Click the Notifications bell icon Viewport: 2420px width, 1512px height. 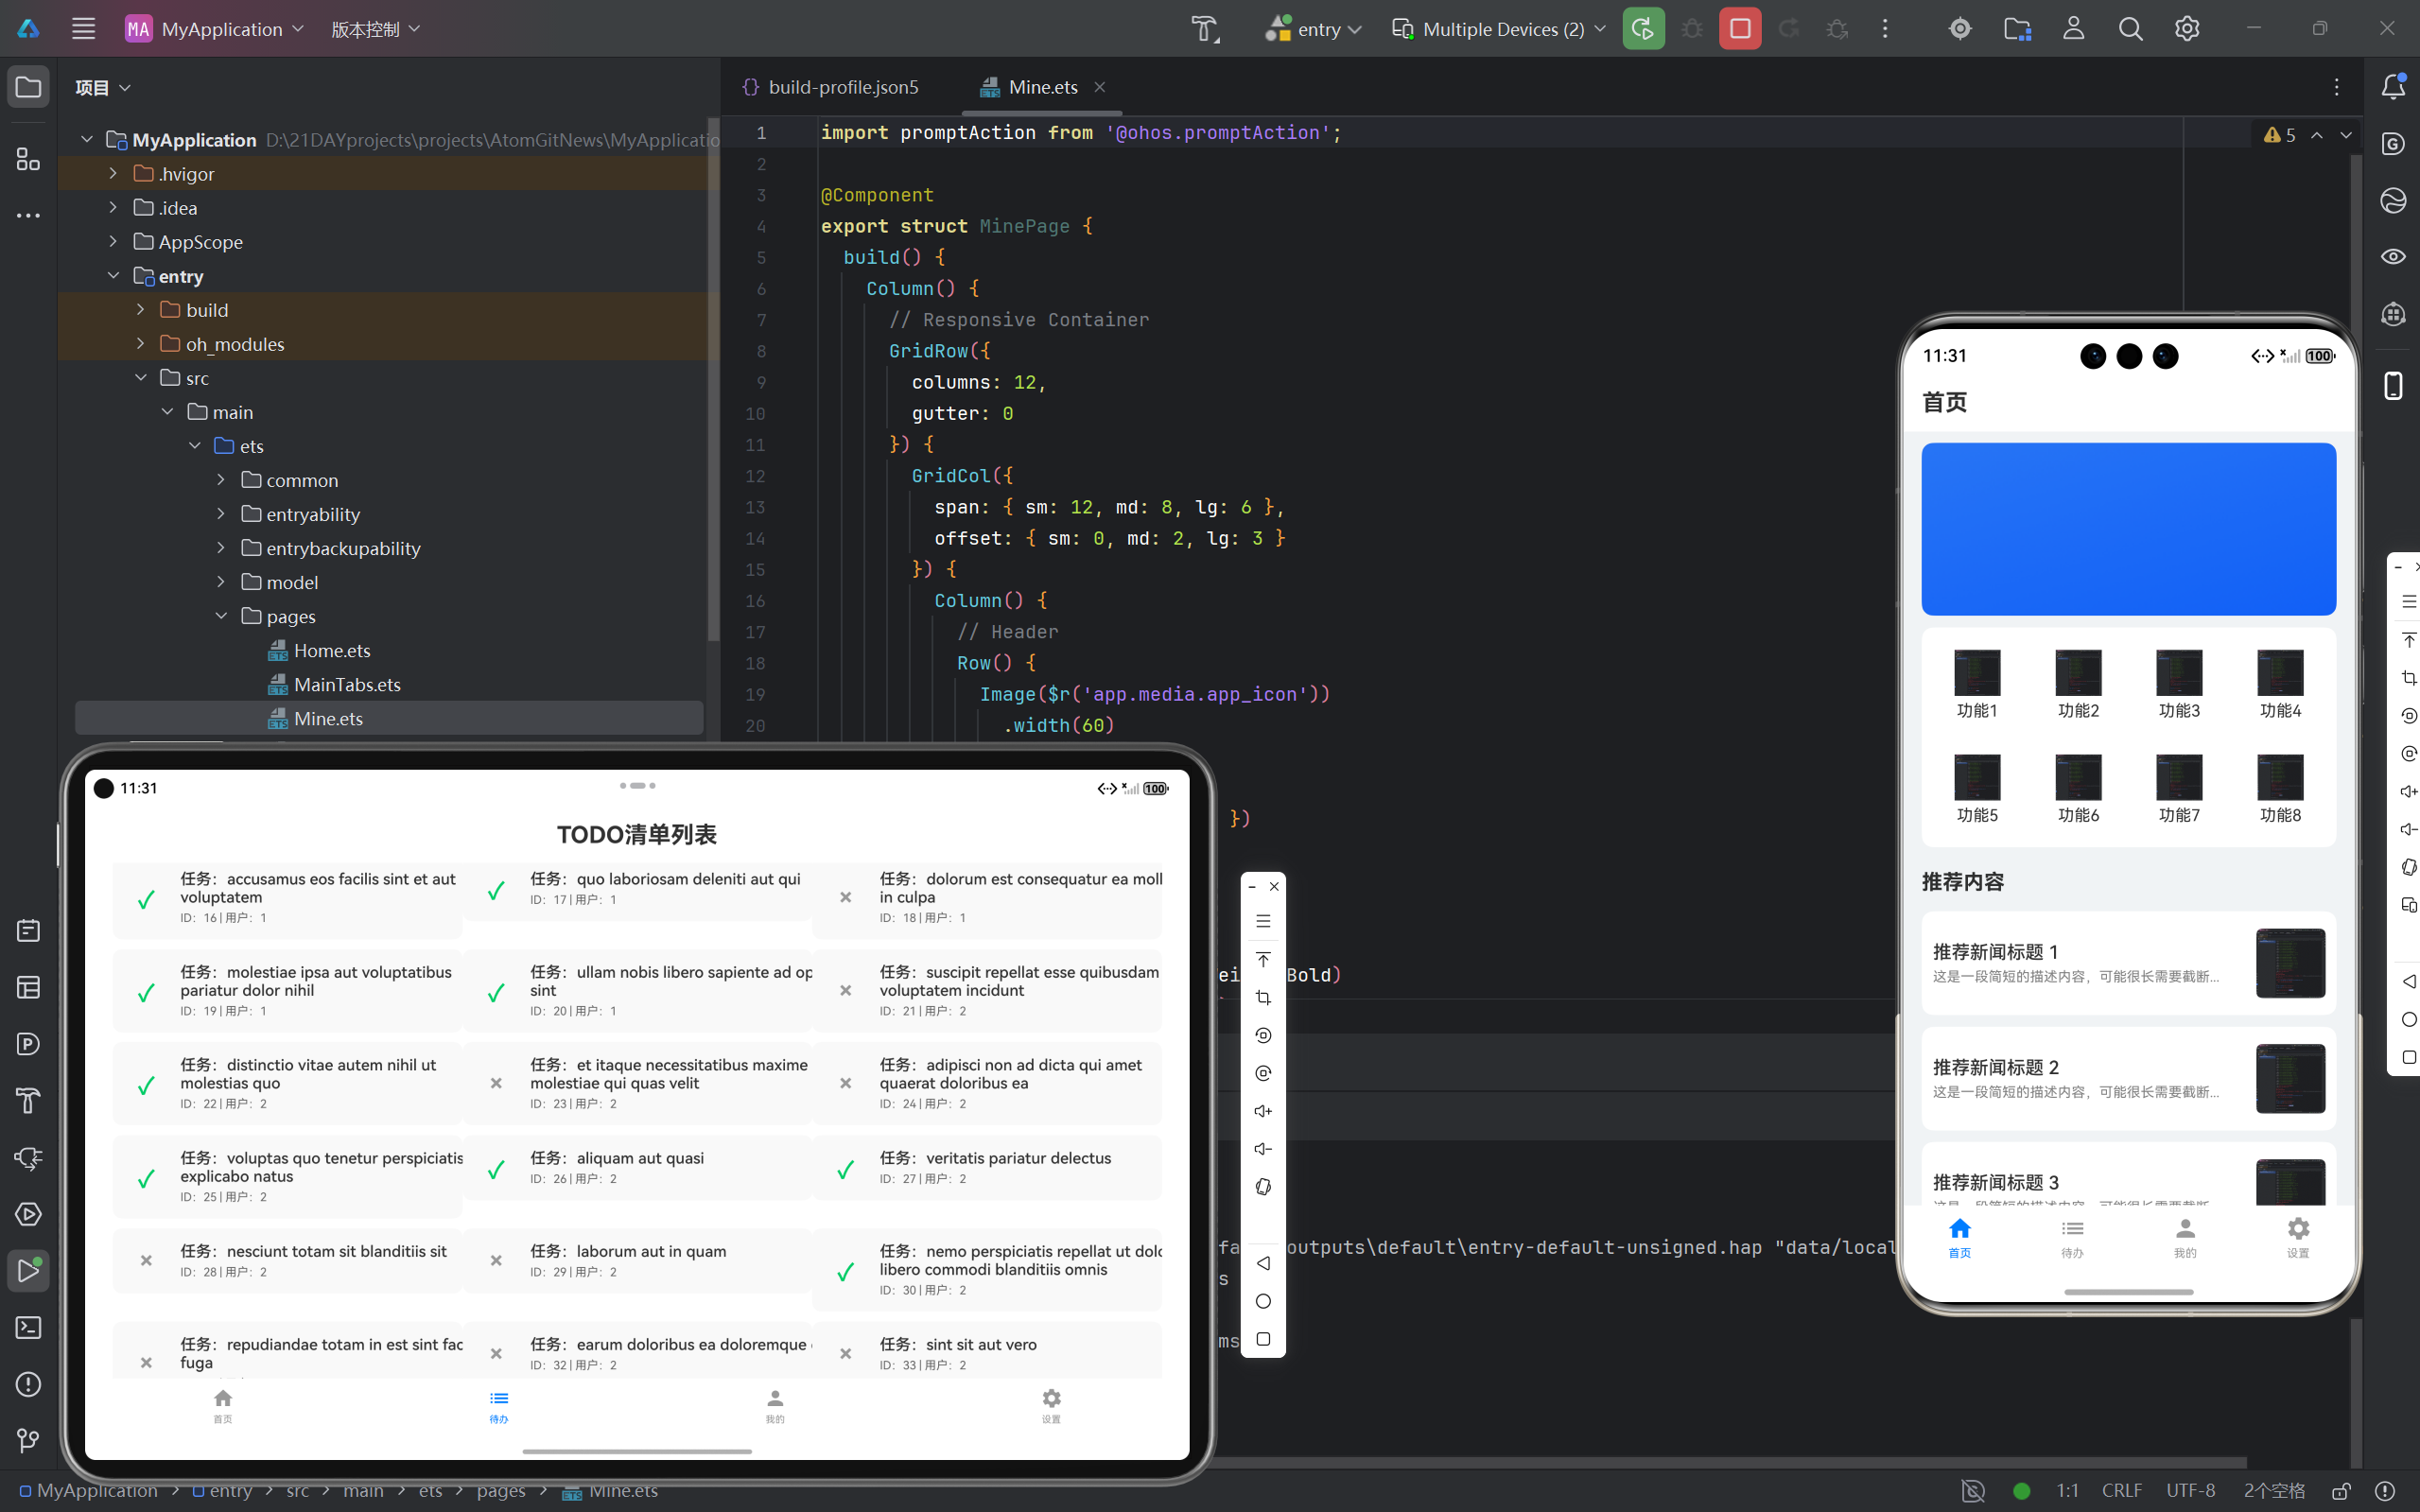[2393, 87]
